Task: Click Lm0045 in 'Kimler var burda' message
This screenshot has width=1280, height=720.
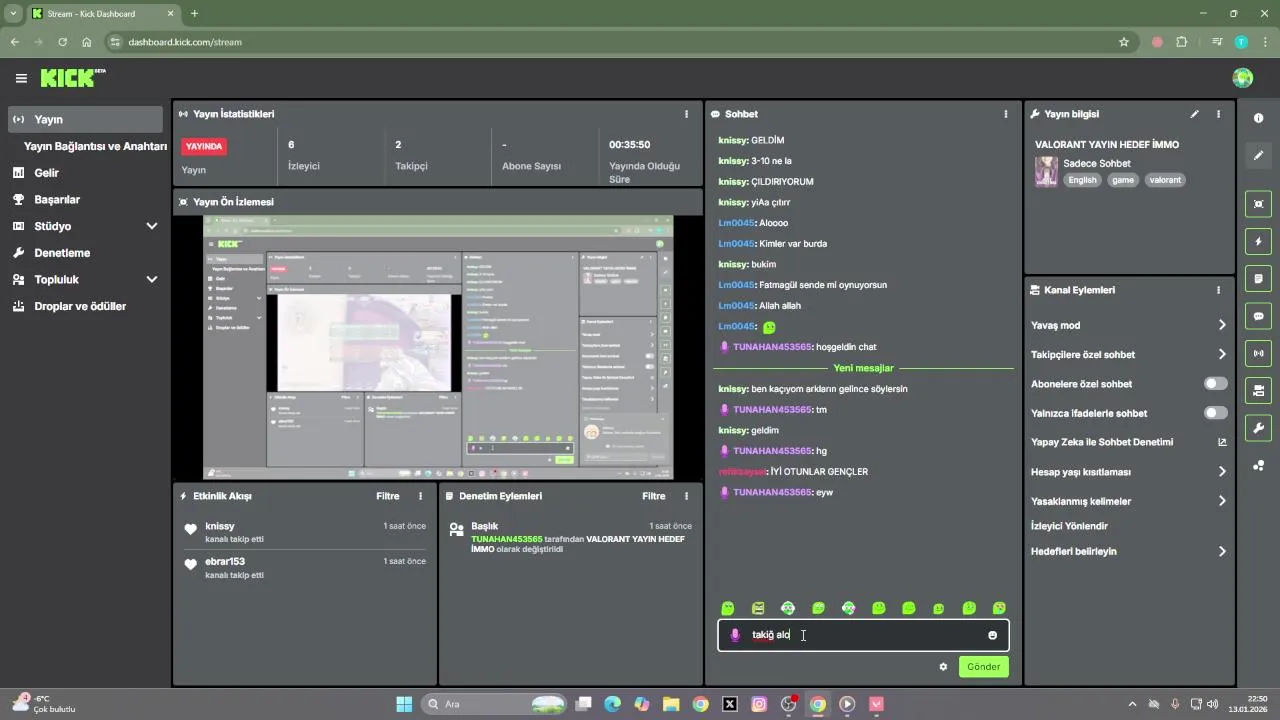Action: click(x=736, y=243)
